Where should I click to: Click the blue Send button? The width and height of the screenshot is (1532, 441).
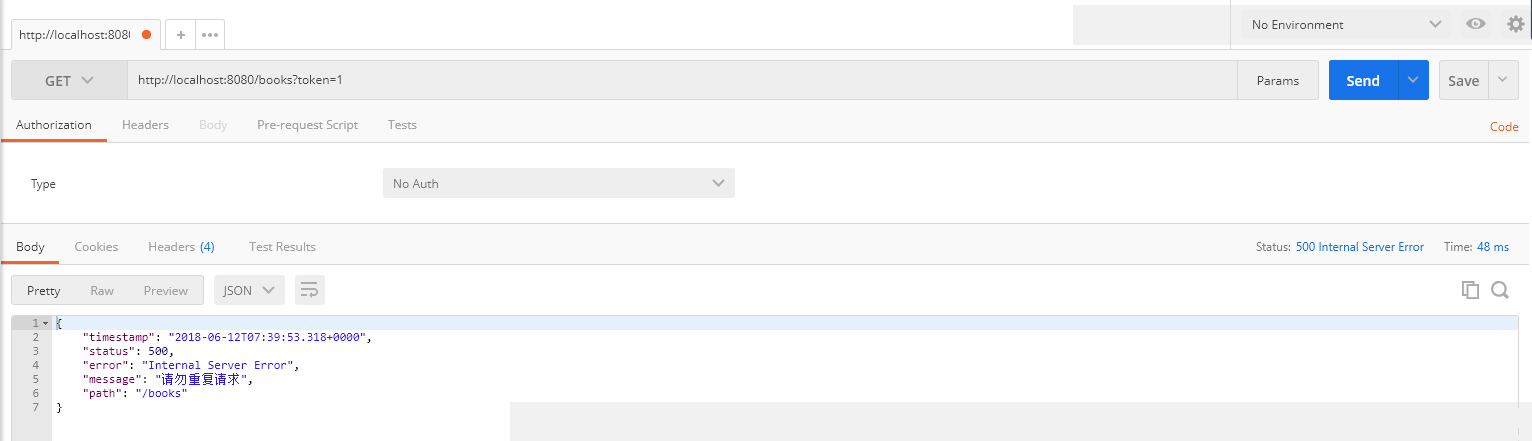coord(1362,81)
